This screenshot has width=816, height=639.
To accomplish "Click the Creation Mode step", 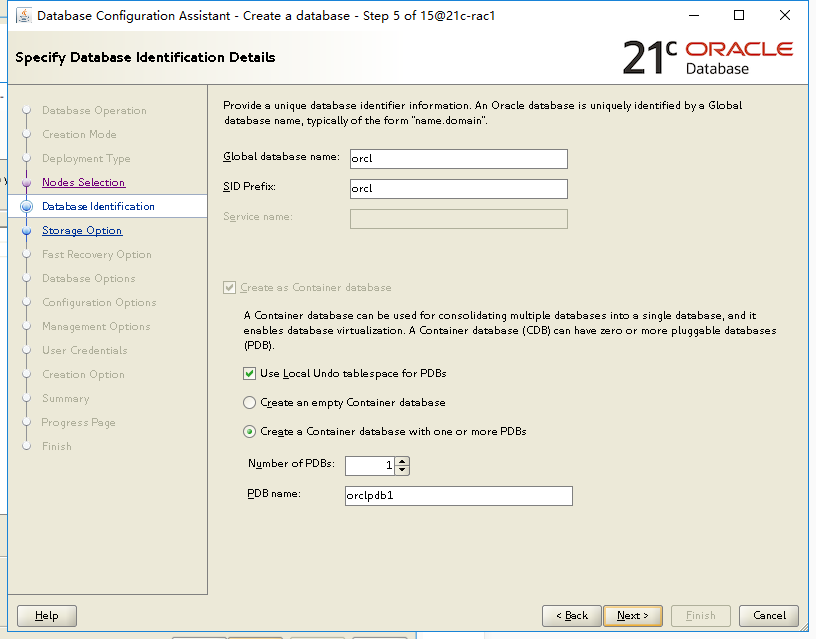I will [79, 134].
